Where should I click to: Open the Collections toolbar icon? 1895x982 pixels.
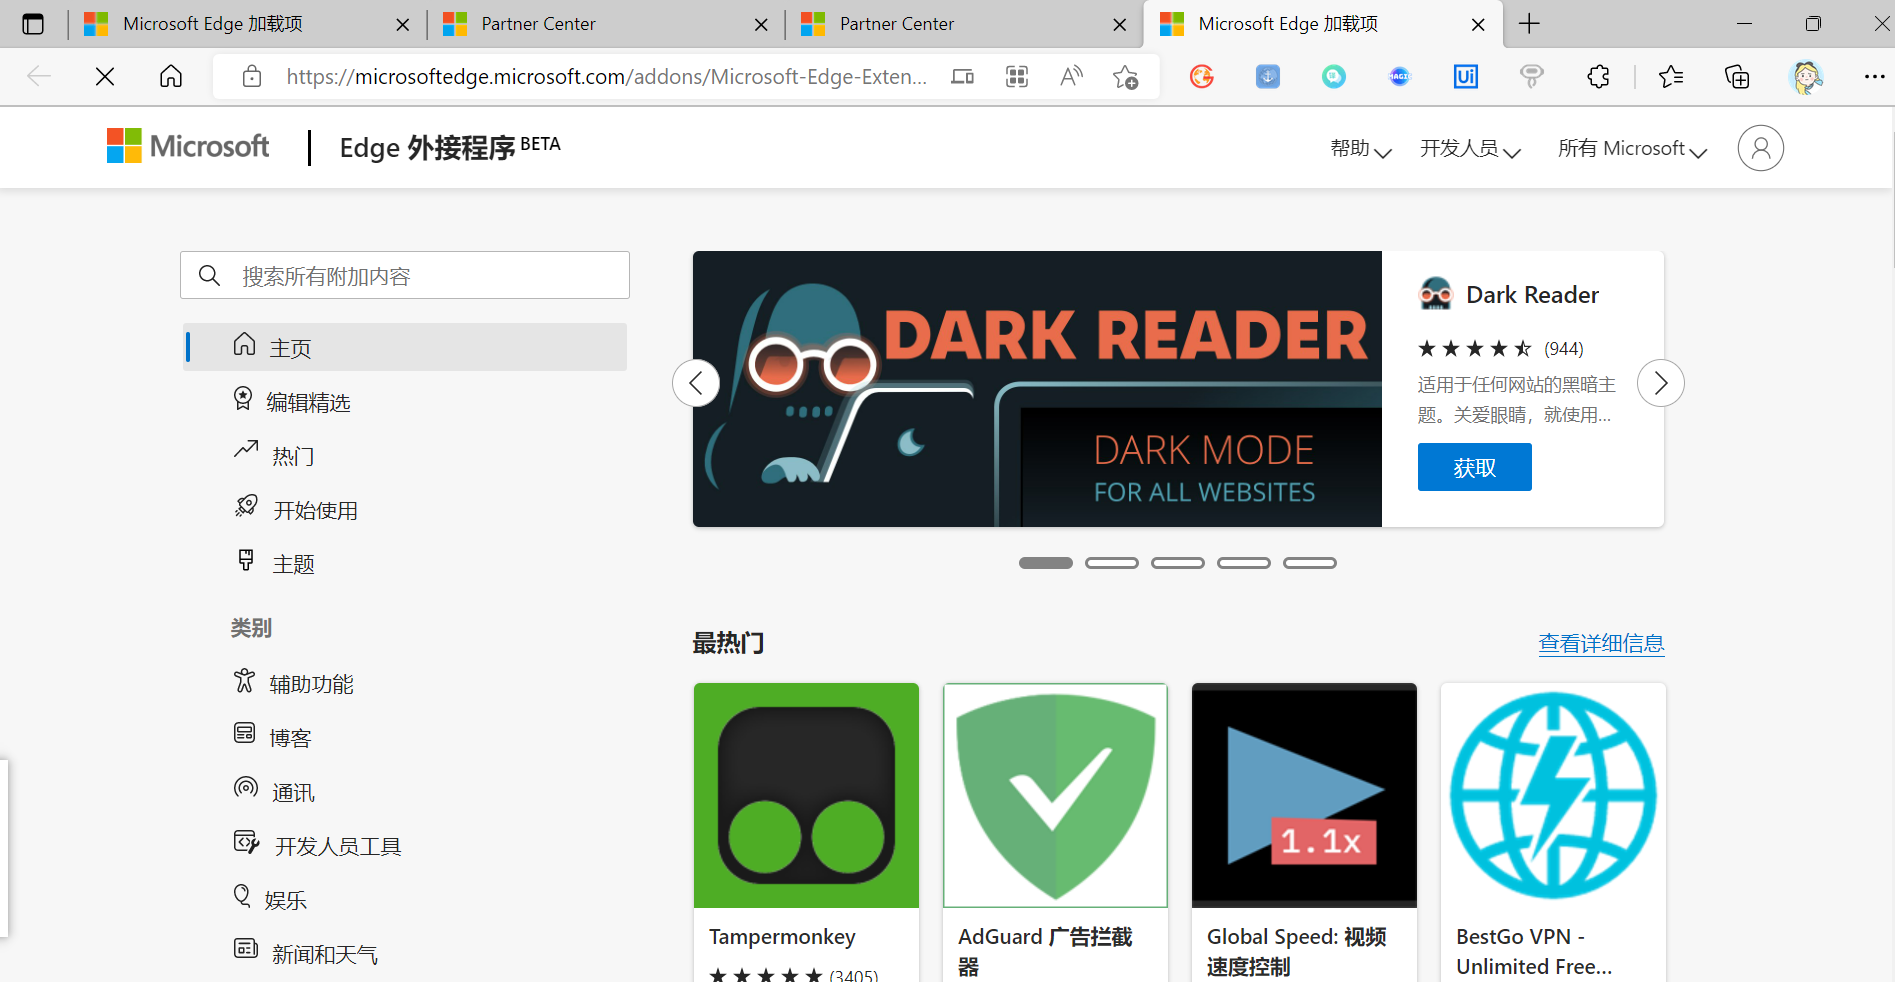click(1737, 76)
